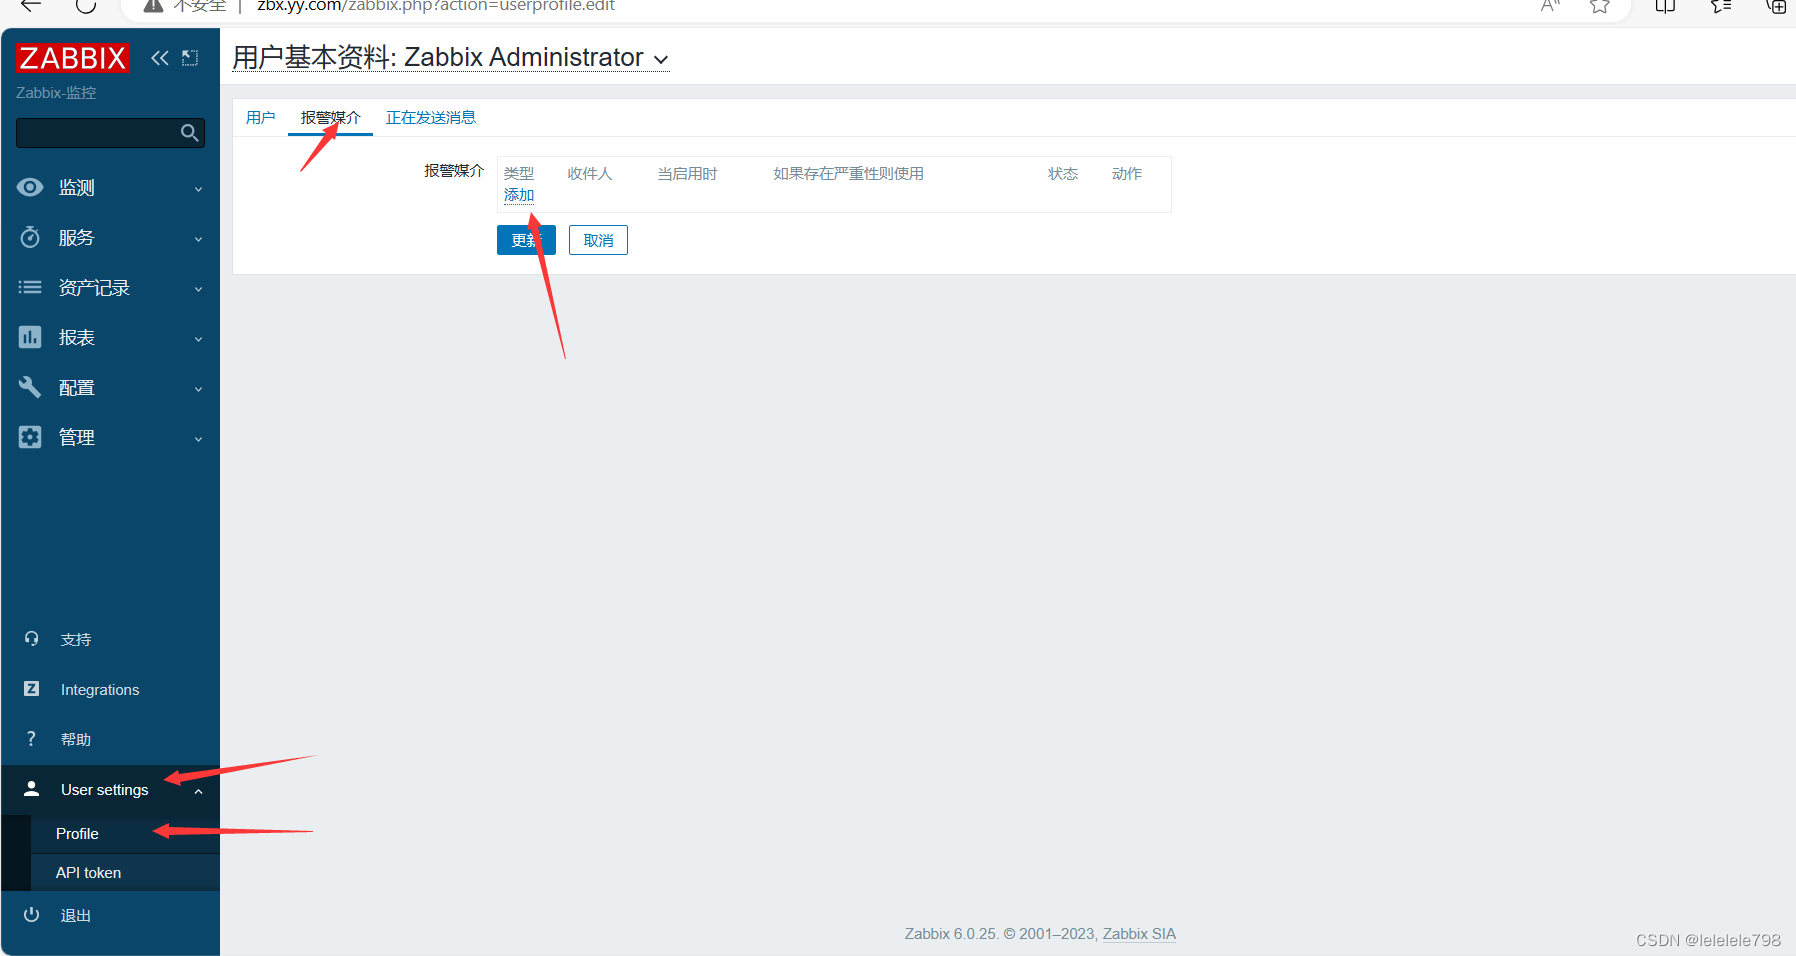Click the 状态 column header

click(x=1063, y=173)
